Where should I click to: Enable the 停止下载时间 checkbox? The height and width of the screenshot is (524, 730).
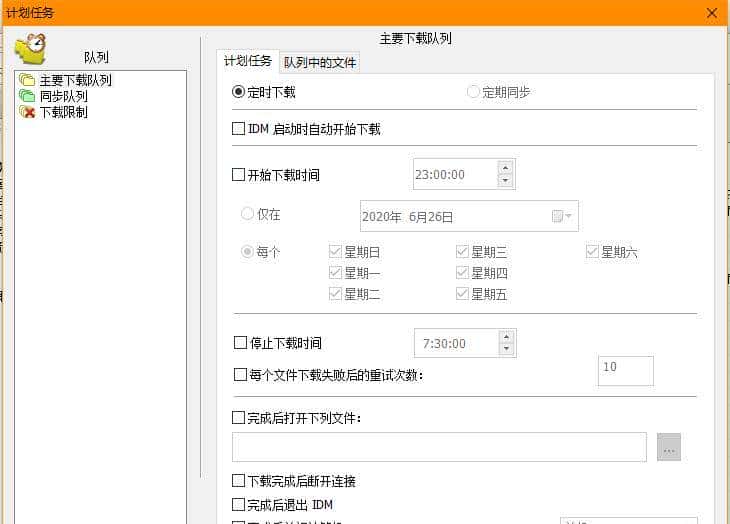coord(240,343)
